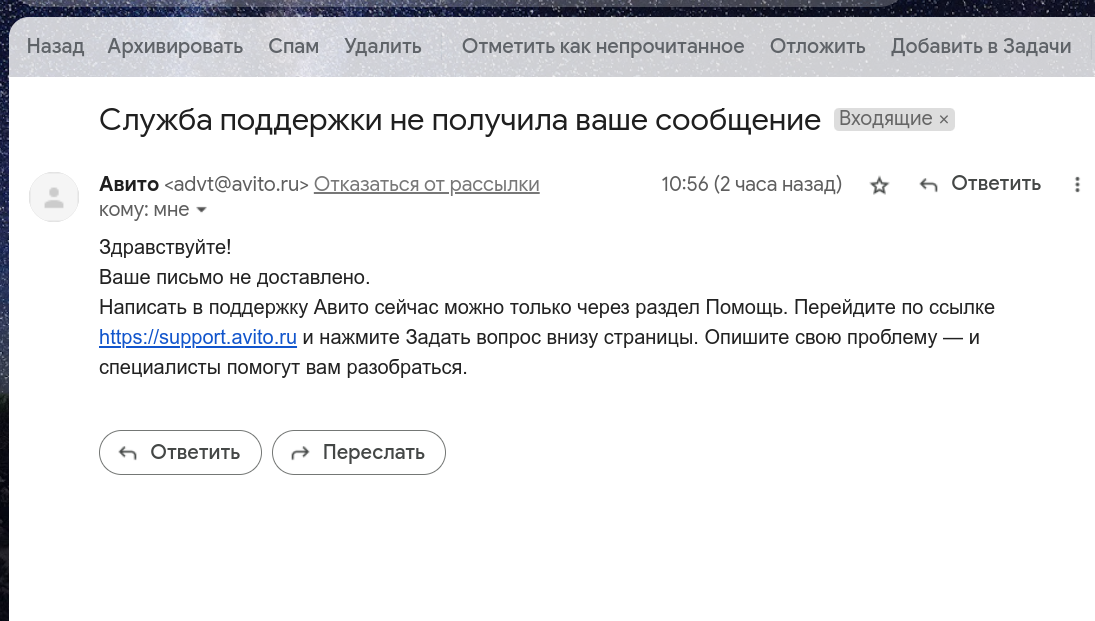Mark the email as Спам
Image resolution: width=1095 pixels, height=621 pixels.
tap(293, 46)
